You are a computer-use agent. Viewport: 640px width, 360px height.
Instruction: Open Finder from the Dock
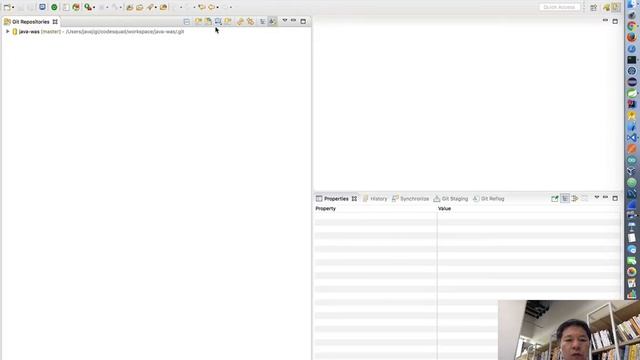coord(632,4)
